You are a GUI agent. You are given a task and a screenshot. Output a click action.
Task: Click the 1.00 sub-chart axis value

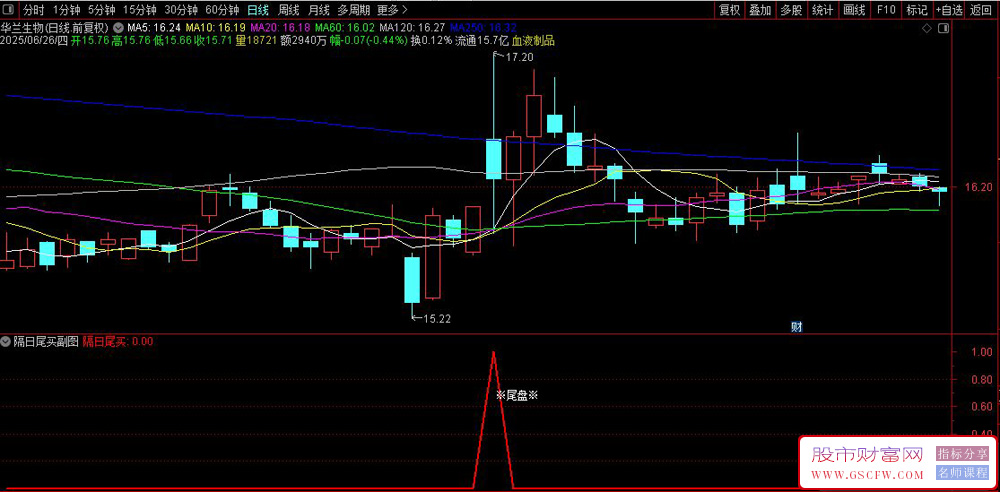983,352
